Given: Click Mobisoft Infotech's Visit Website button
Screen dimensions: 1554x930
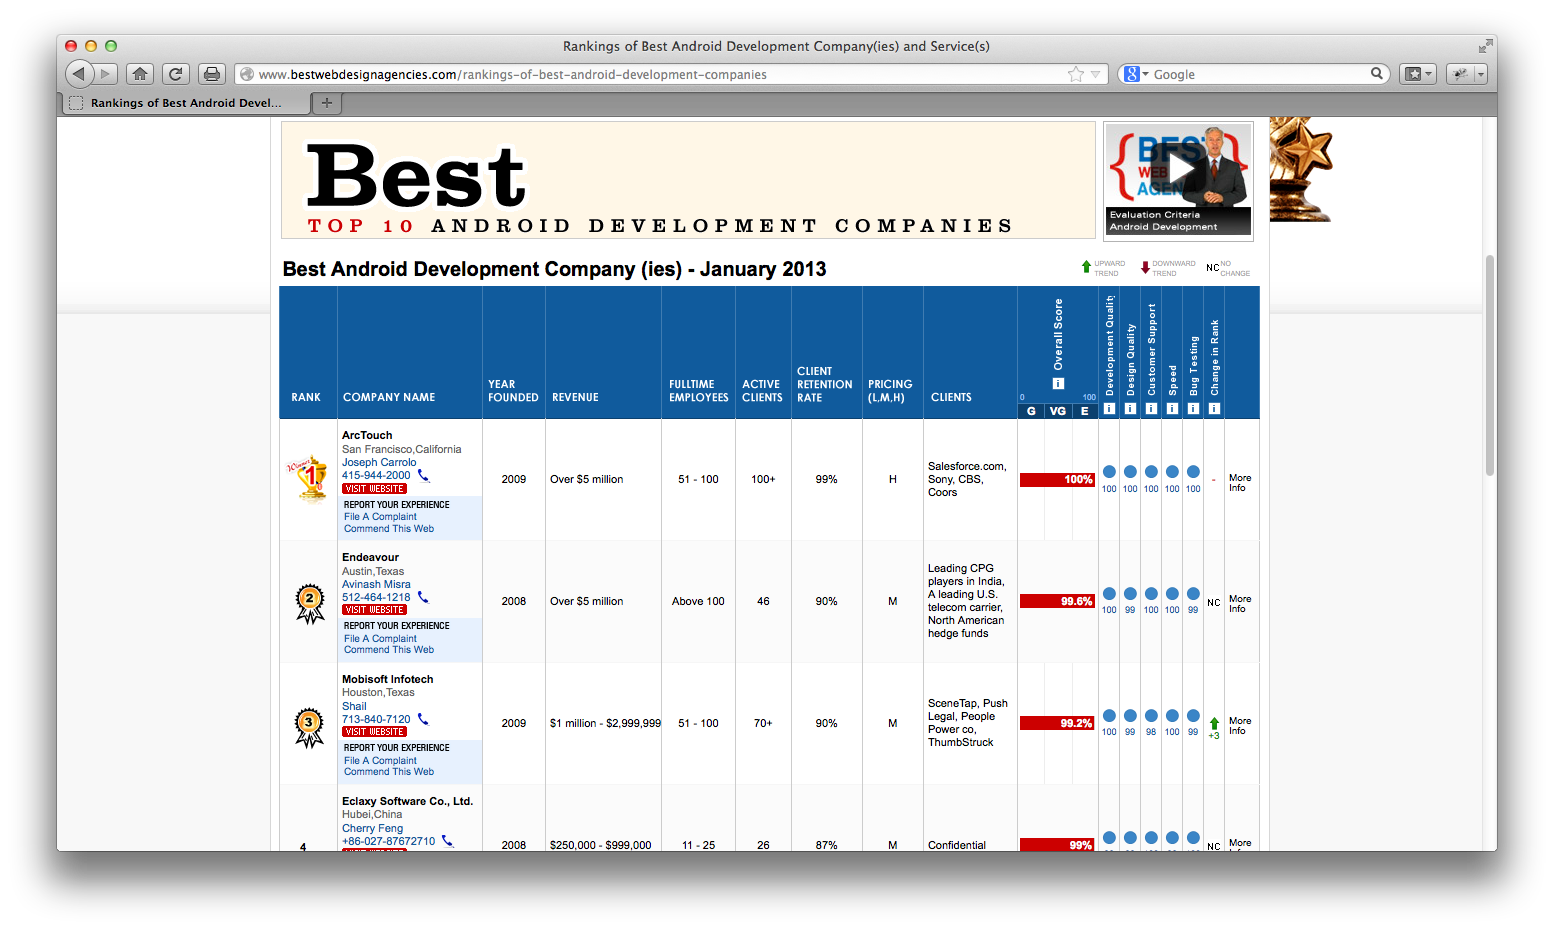Looking at the screenshot, I should [375, 732].
